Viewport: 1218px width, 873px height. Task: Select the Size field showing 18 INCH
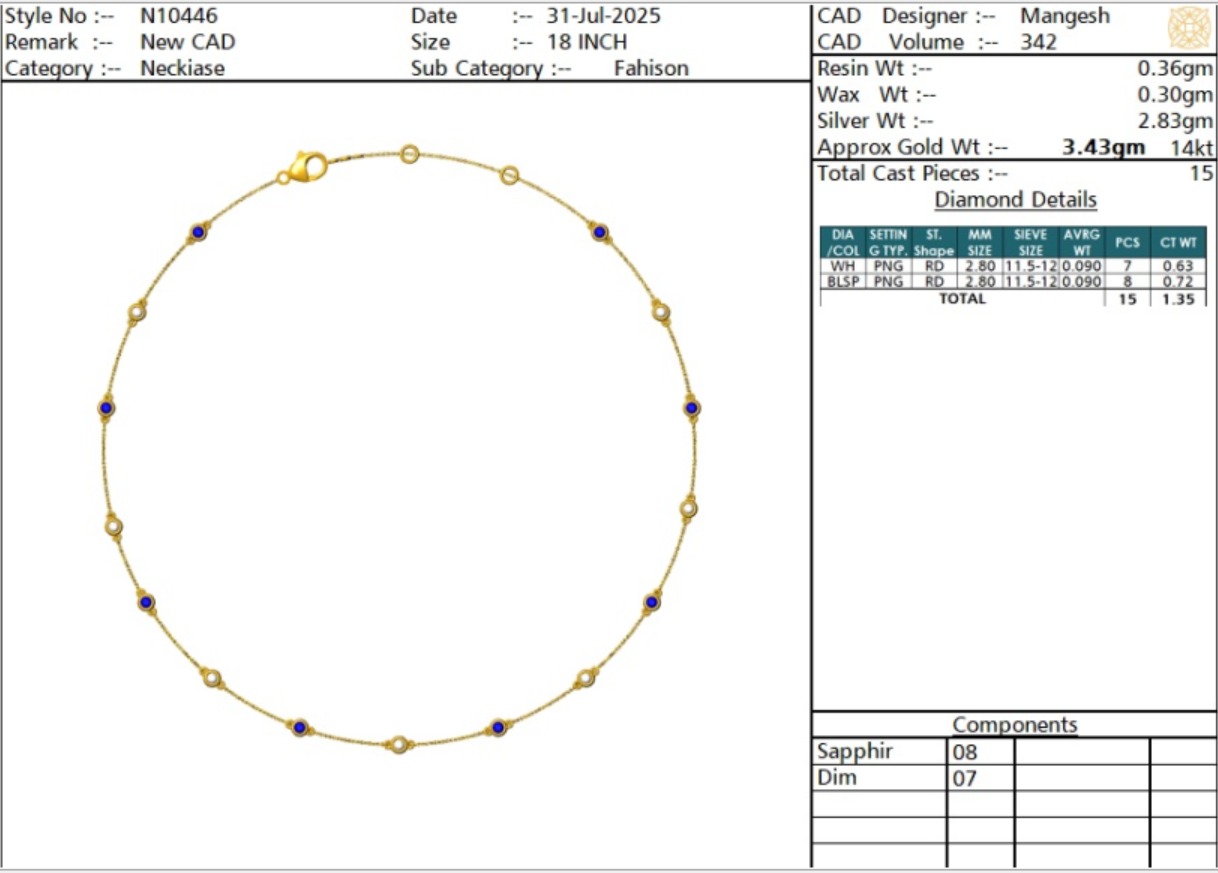pyautogui.click(x=587, y=42)
